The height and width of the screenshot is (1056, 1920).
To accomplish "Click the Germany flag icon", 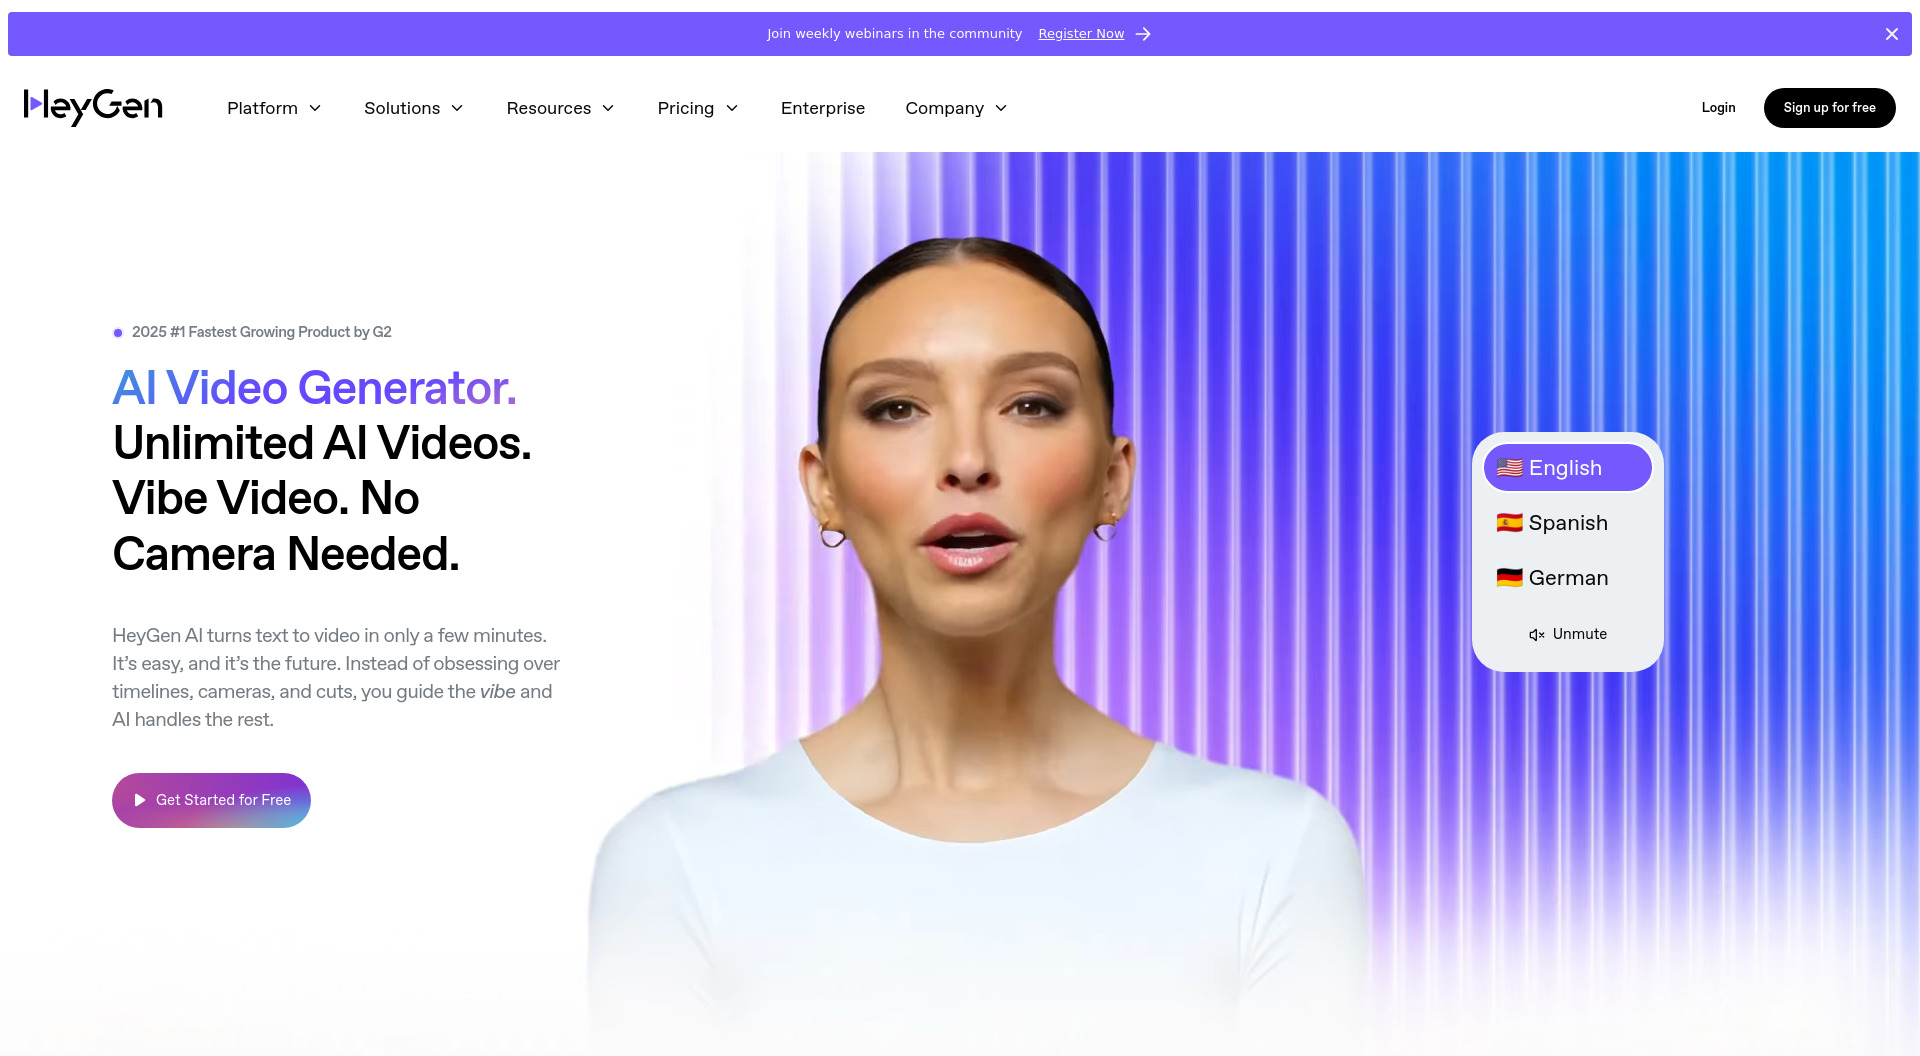I will tap(1509, 578).
